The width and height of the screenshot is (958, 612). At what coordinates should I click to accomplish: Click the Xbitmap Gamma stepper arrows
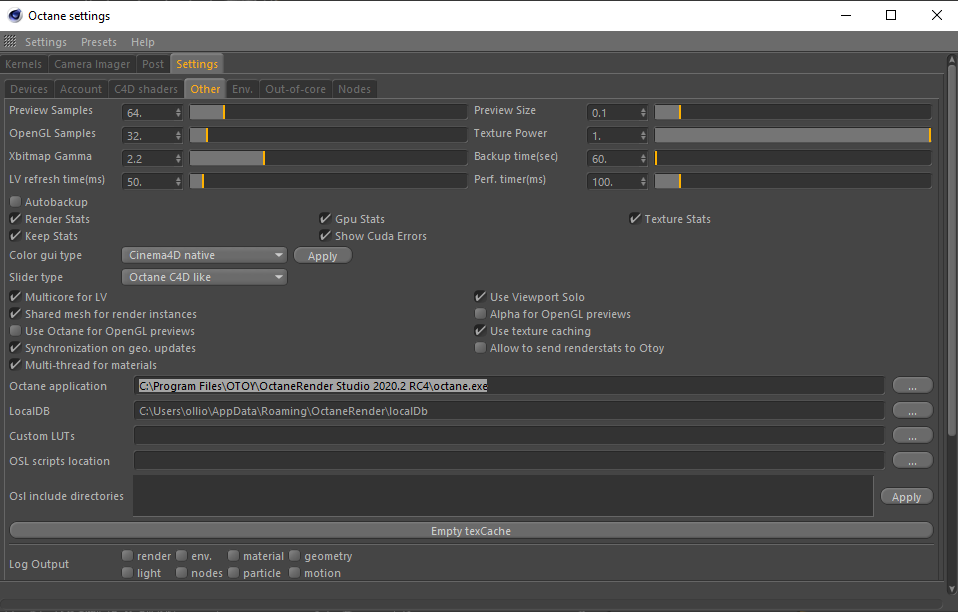coord(178,159)
